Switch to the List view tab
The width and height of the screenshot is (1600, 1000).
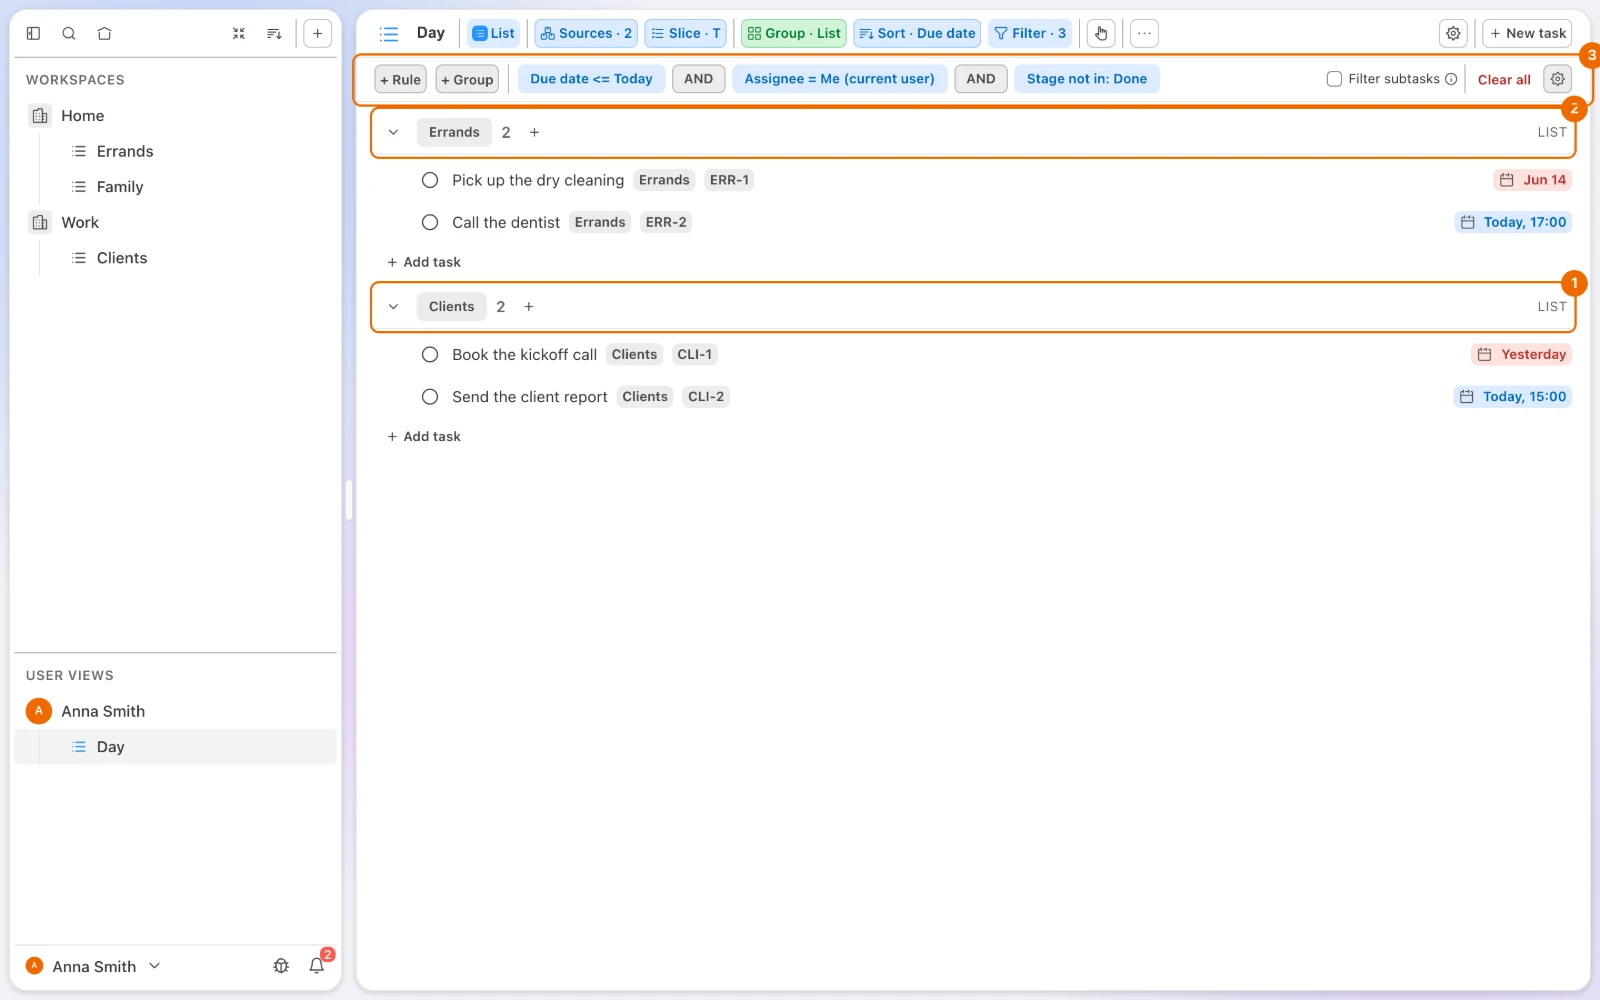(x=493, y=33)
